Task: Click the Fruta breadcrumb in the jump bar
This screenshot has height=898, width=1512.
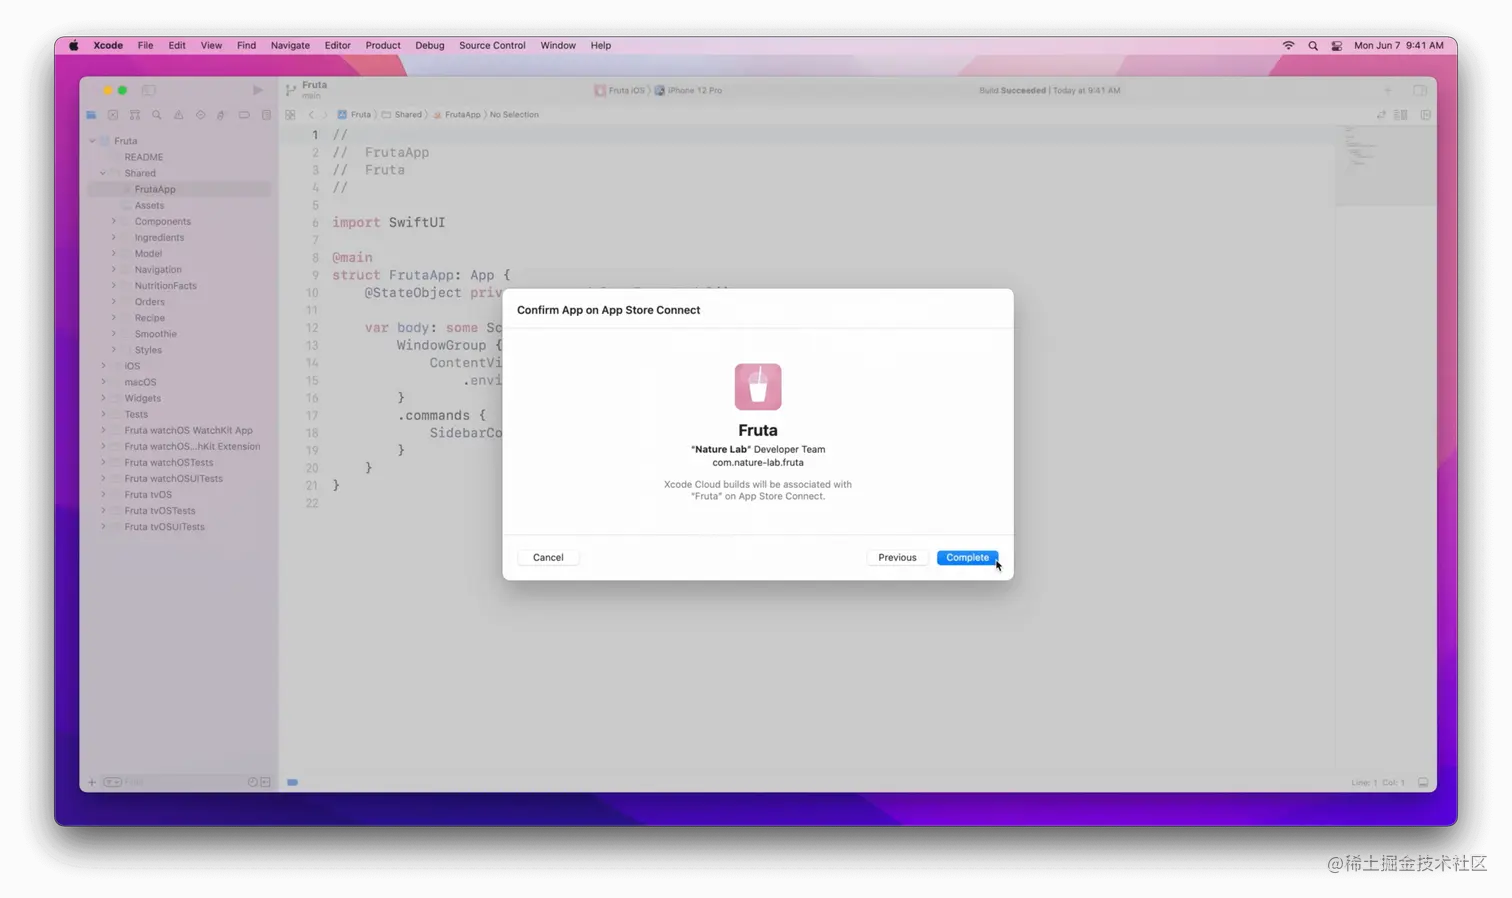Action: pos(354,115)
